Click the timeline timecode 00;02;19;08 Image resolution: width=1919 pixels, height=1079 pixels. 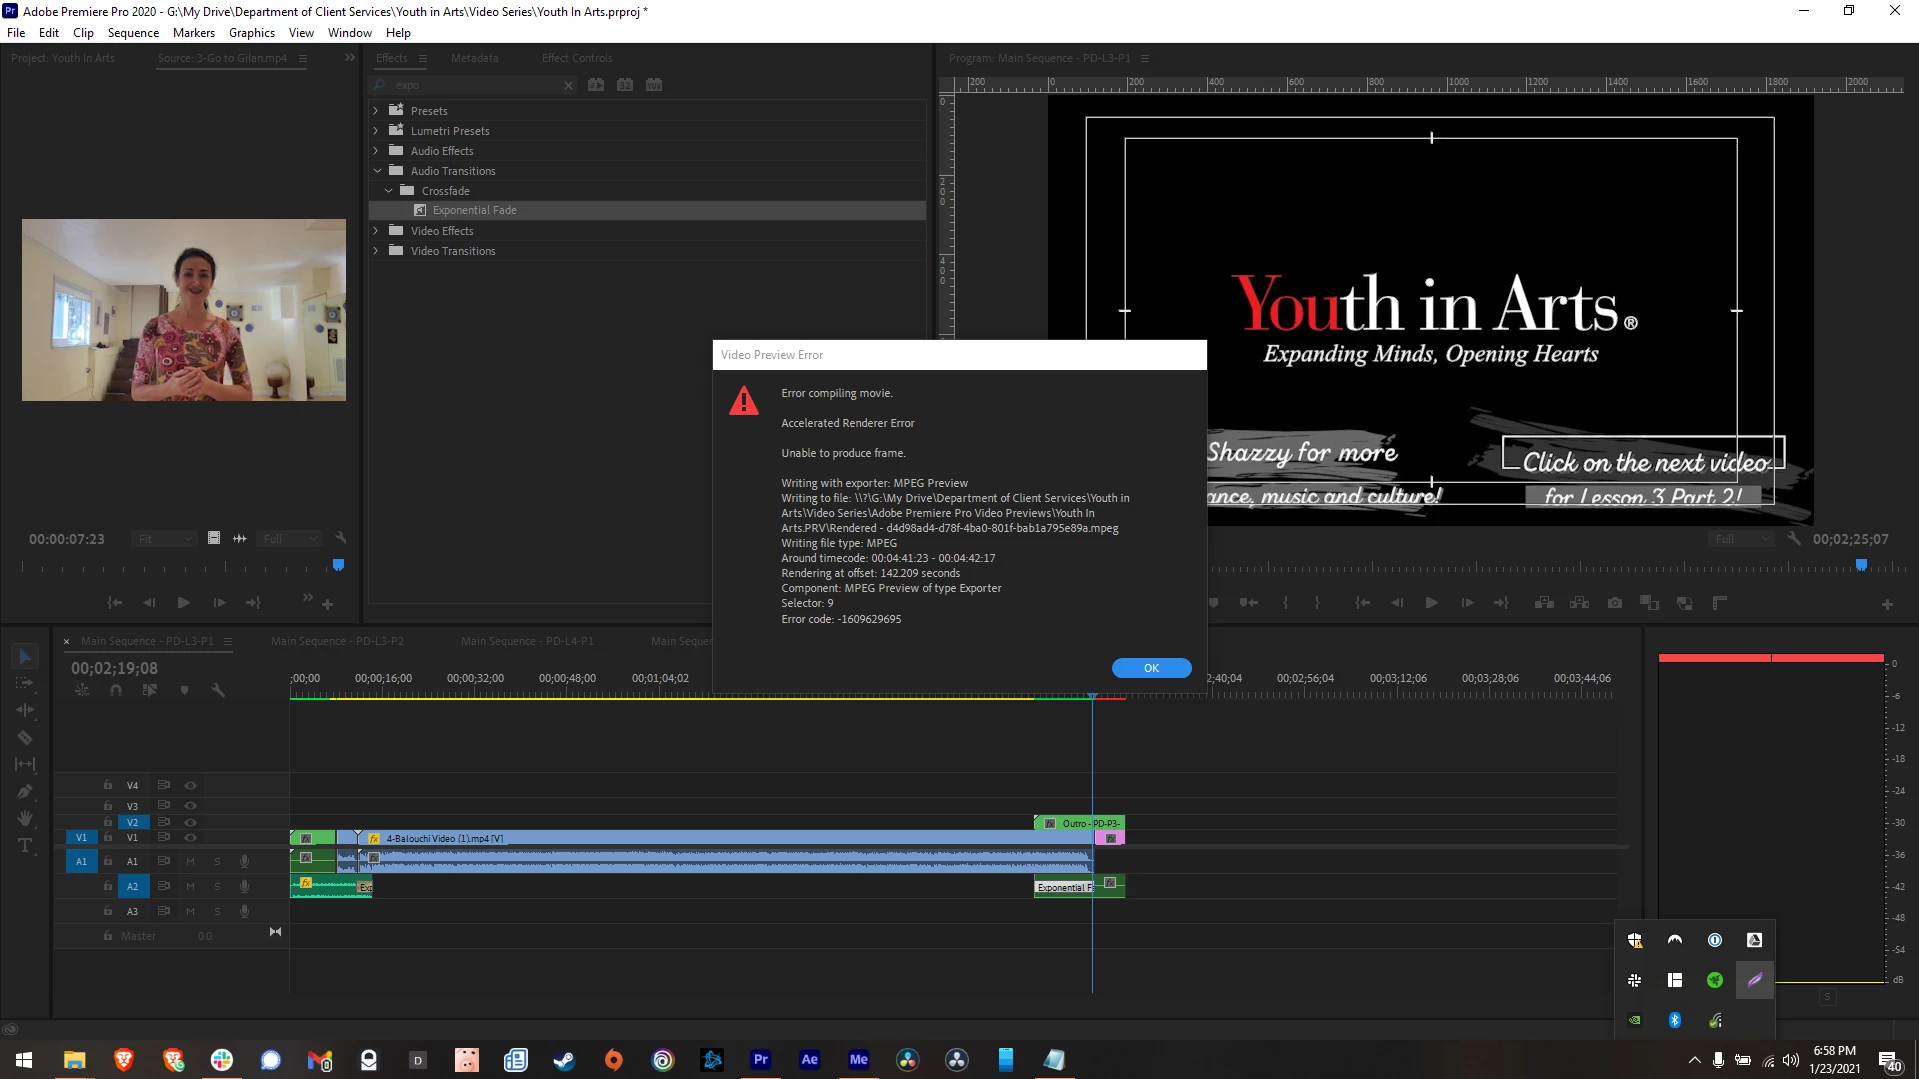(114, 668)
